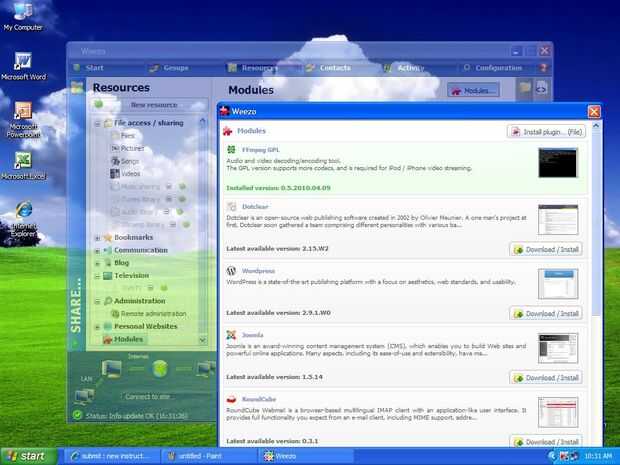
Task: Expand the Bookmarks tree node
Action: [x=97, y=238]
